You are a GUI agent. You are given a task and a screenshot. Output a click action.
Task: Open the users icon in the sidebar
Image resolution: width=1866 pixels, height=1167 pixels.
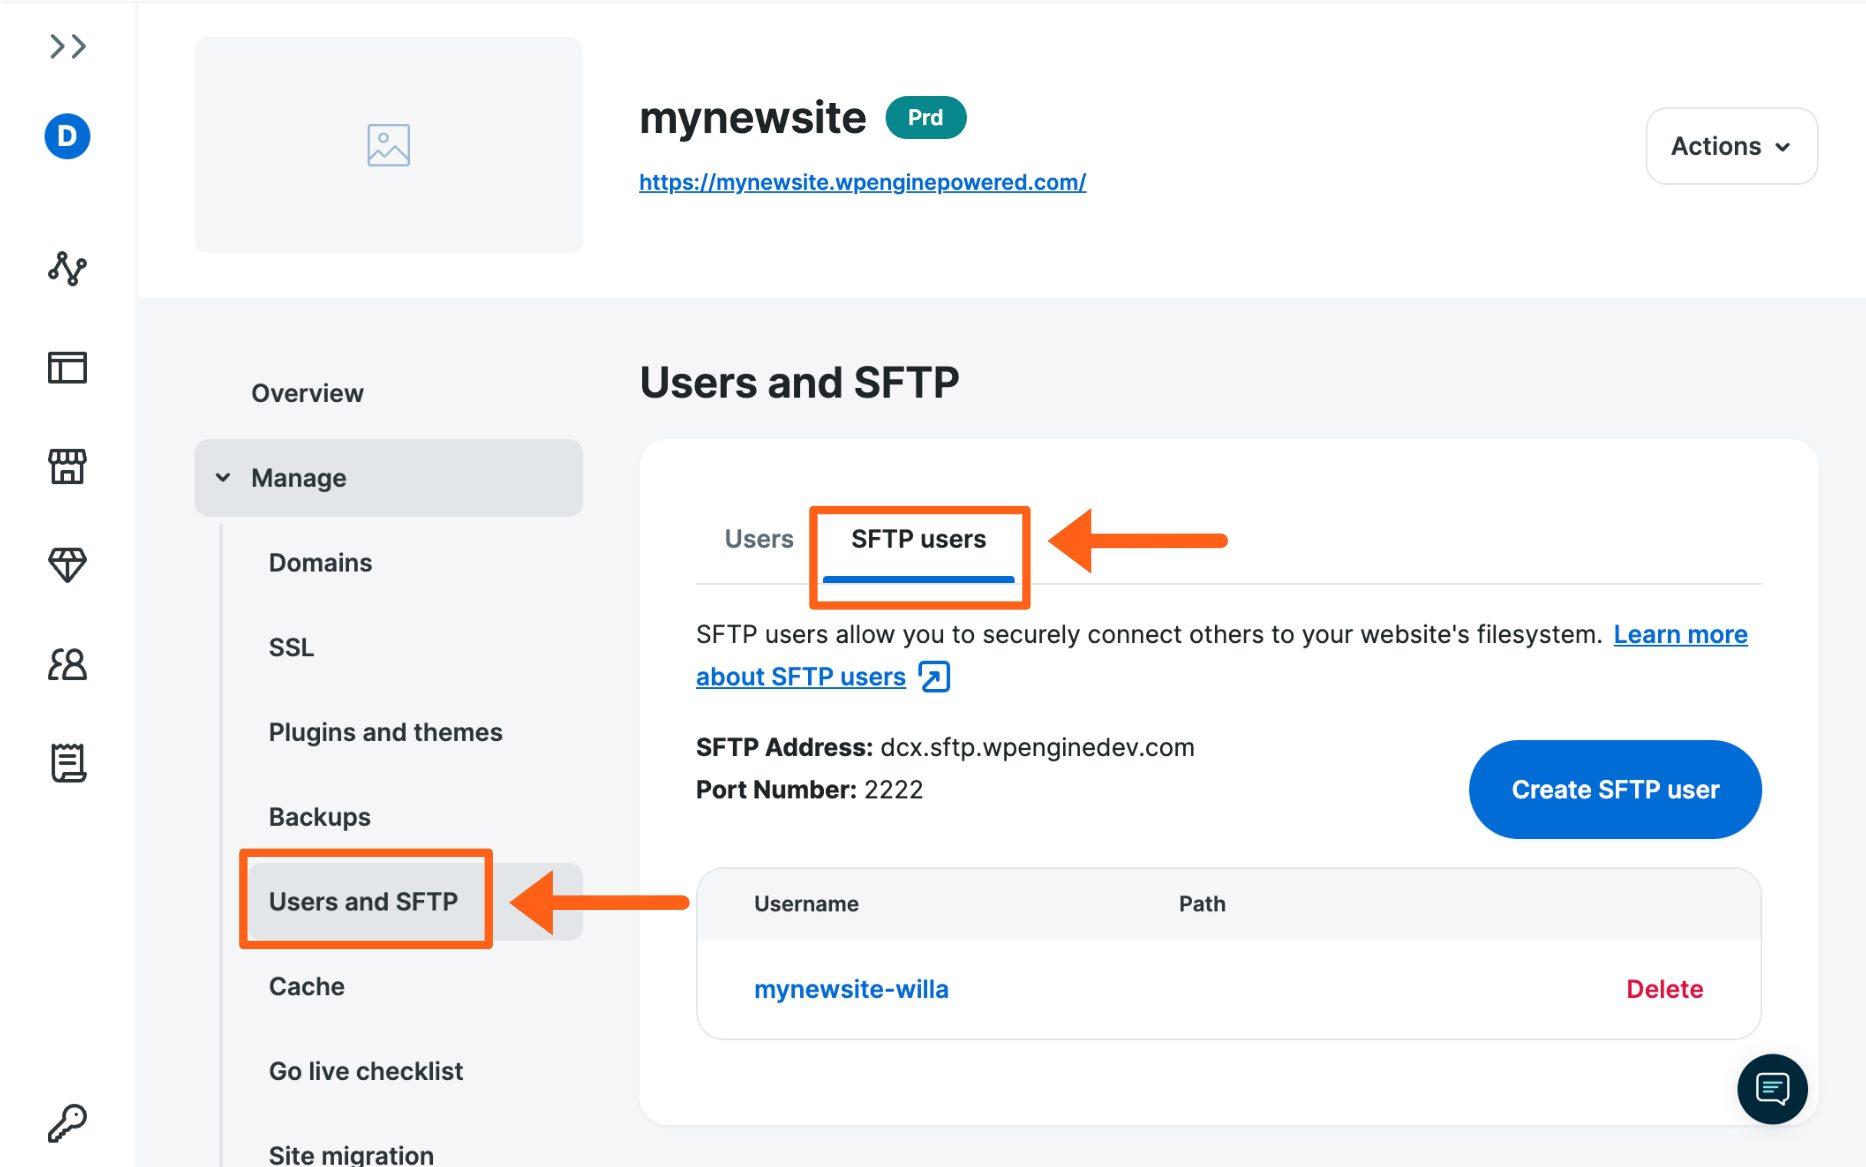67,664
